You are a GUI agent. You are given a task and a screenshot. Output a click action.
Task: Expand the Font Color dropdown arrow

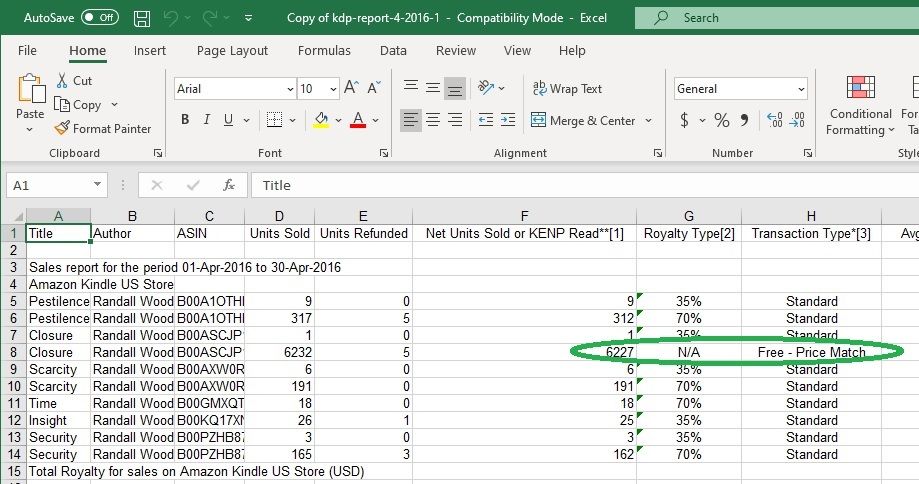pos(376,120)
